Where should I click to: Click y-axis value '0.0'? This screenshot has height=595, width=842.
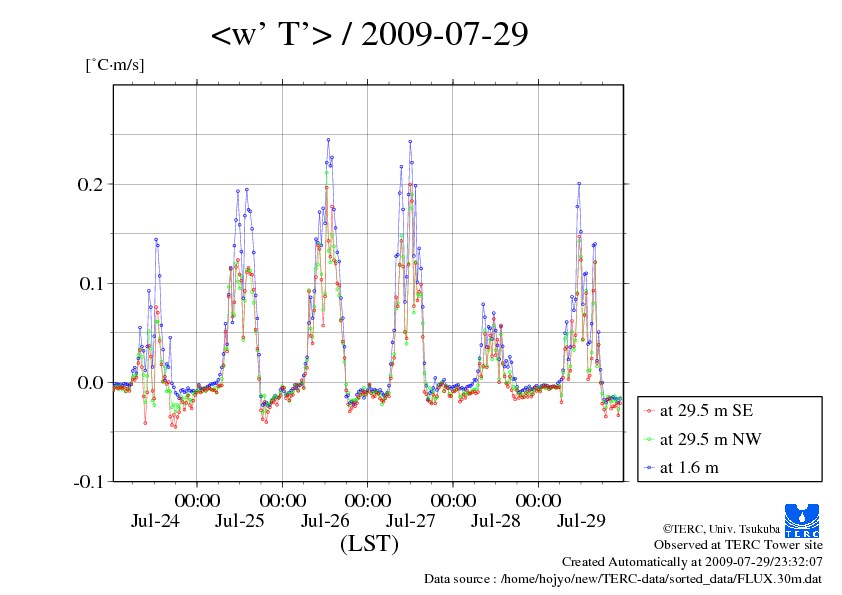pyautogui.click(x=90, y=383)
